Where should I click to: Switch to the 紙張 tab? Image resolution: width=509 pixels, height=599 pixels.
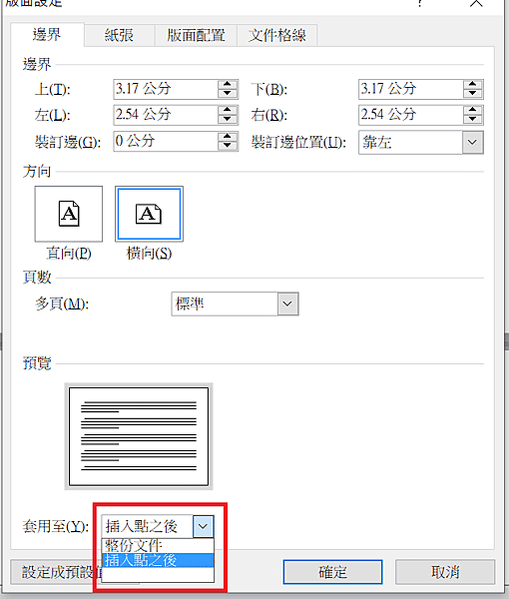click(x=119, y=35)
